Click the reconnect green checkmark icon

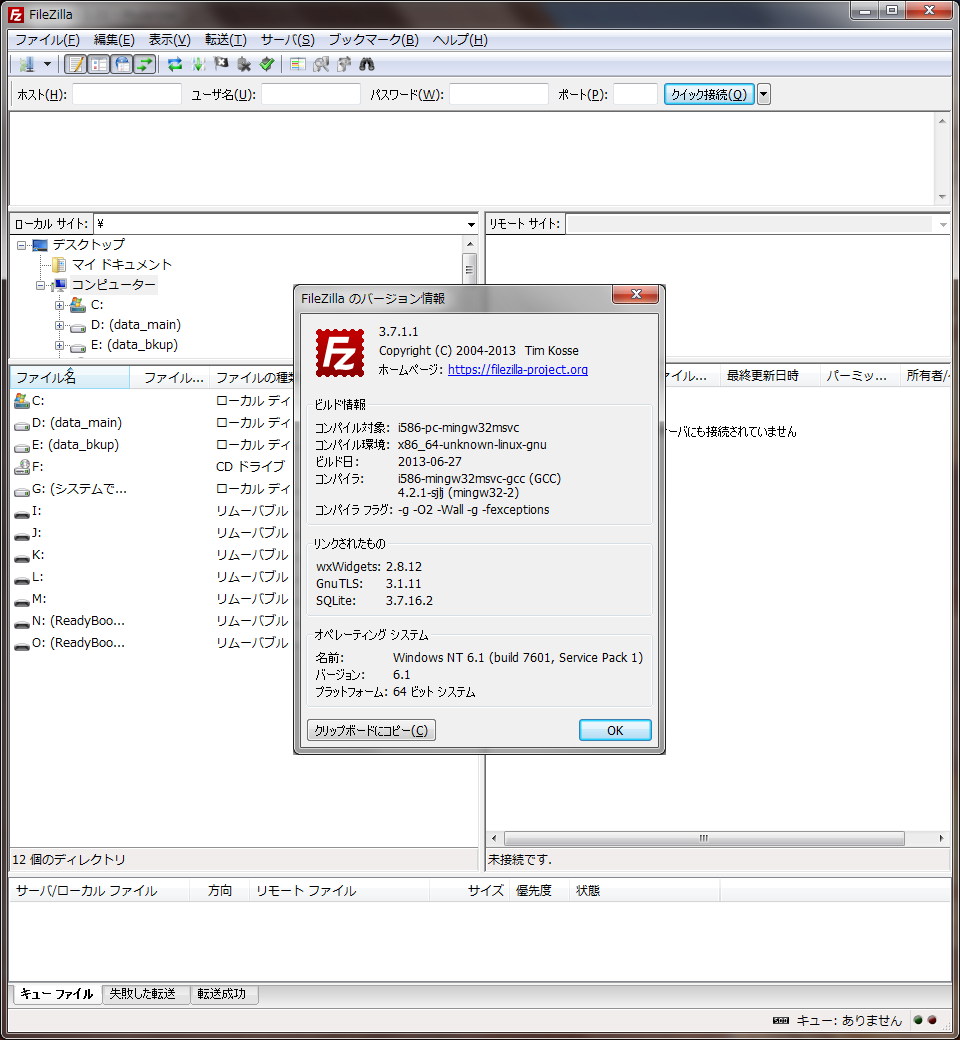[x=267, y=64]
